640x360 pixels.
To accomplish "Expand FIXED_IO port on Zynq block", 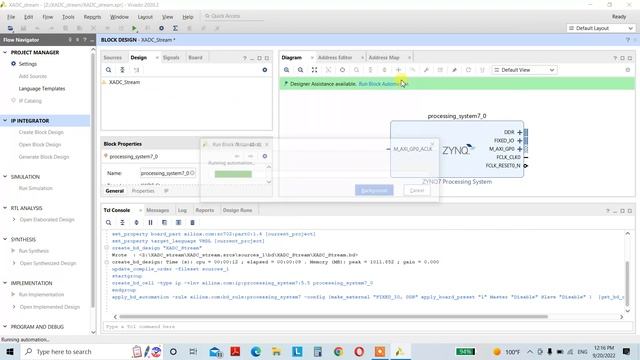I will pyautogui.click(x=520, y=140).
